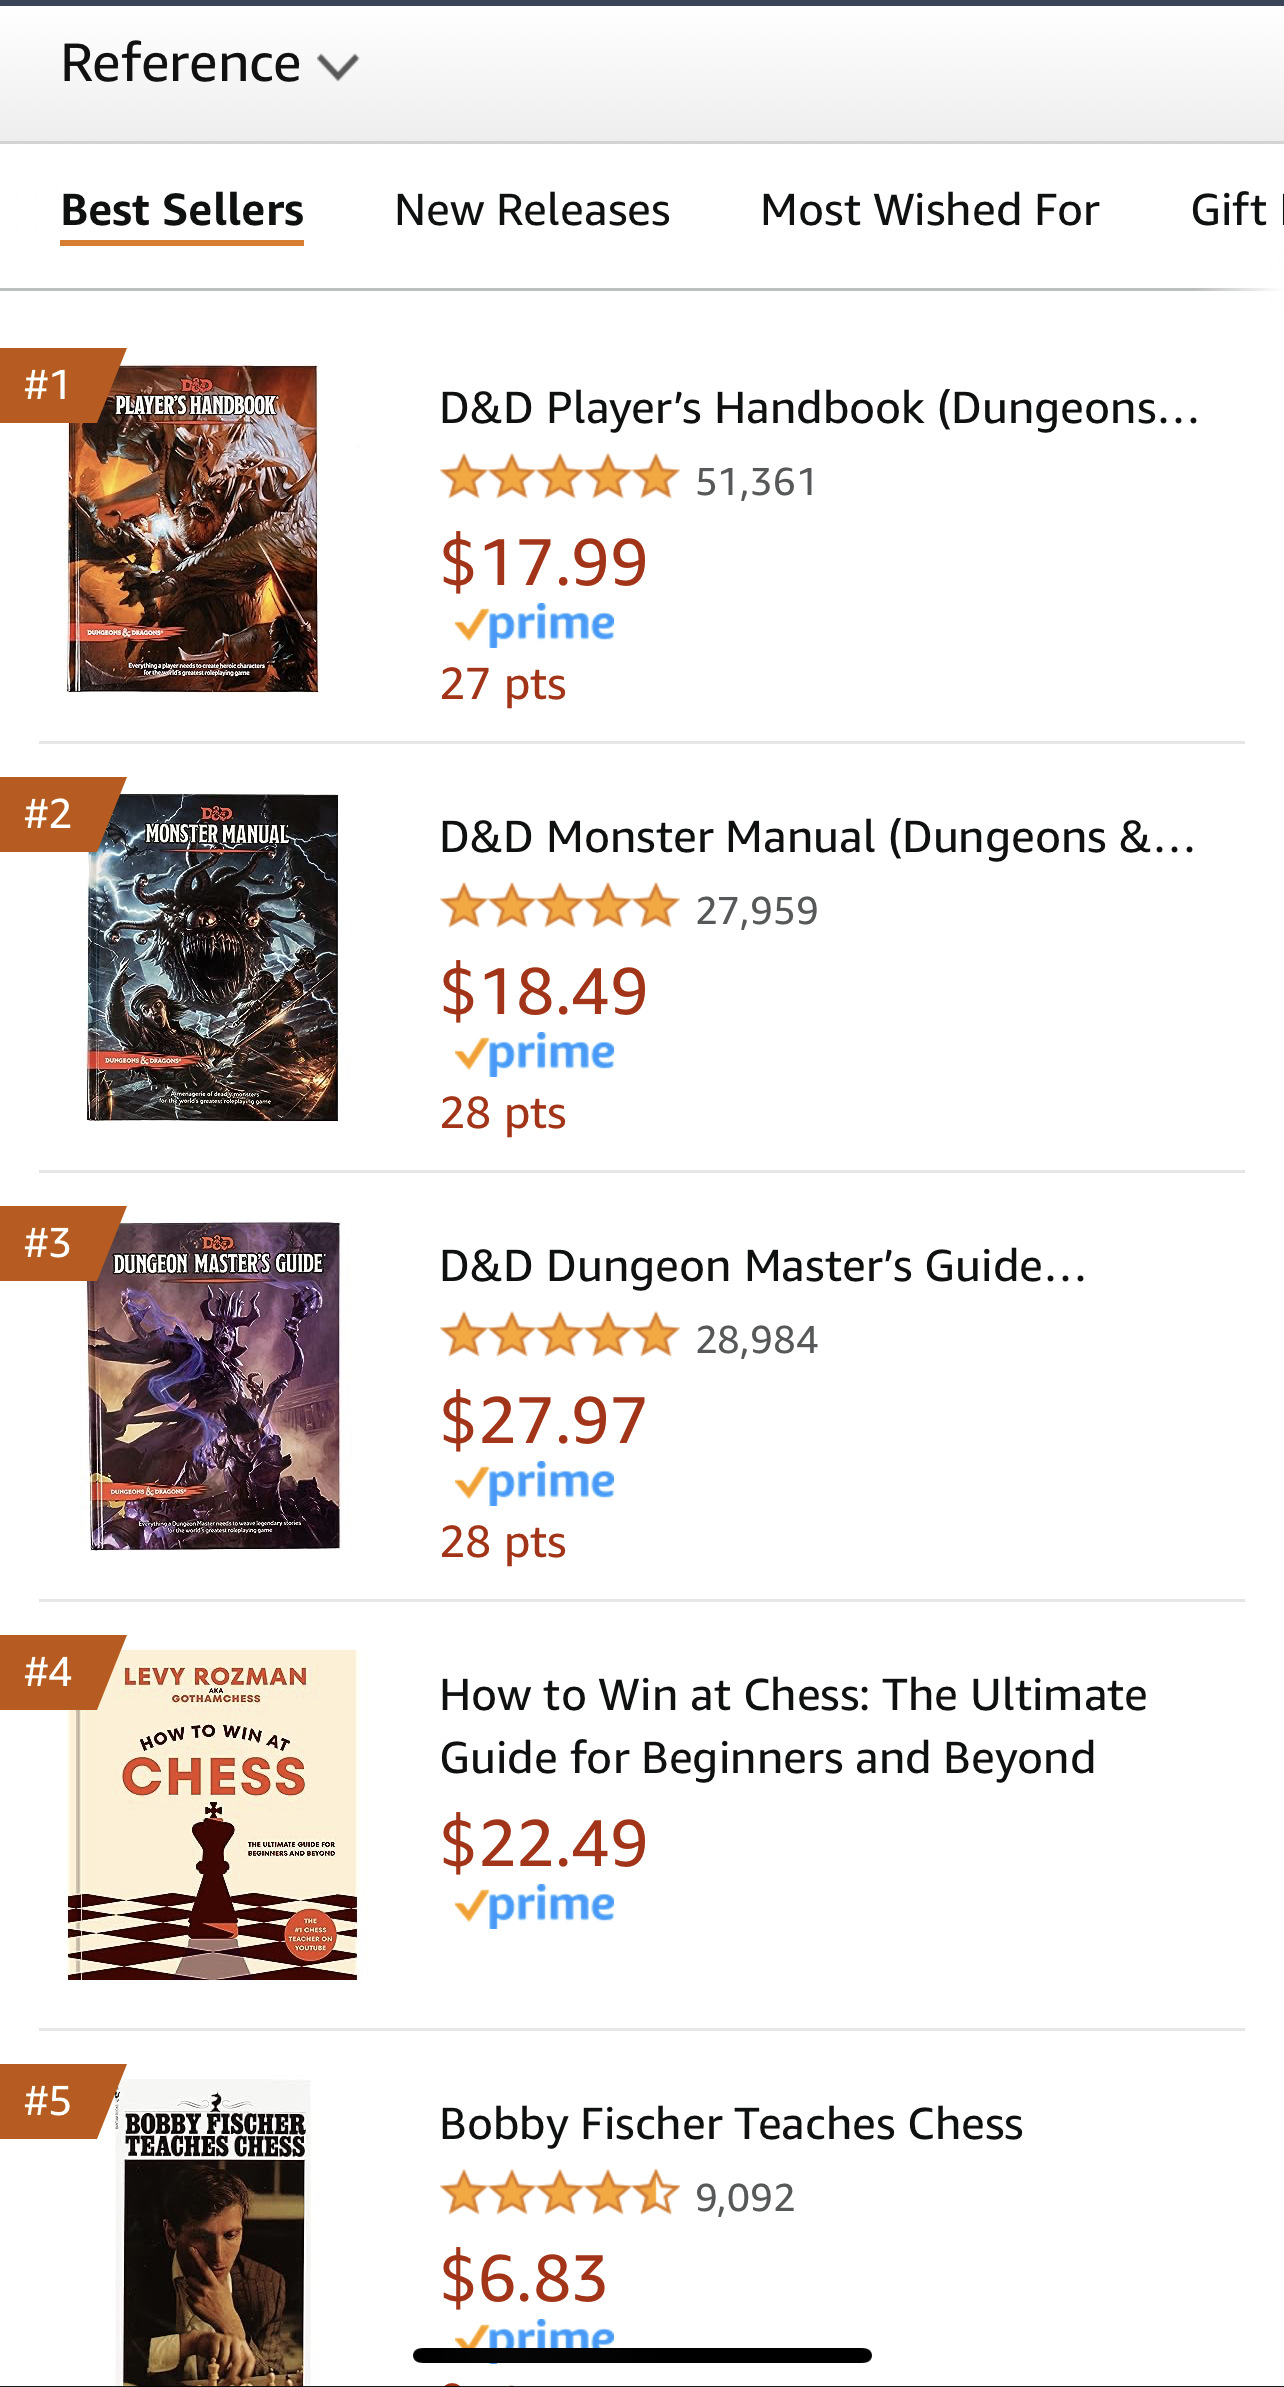Tap the How to Win at Chess cover
1284x2387 pixels.
pyautogui.click(x=212, y=1814)
